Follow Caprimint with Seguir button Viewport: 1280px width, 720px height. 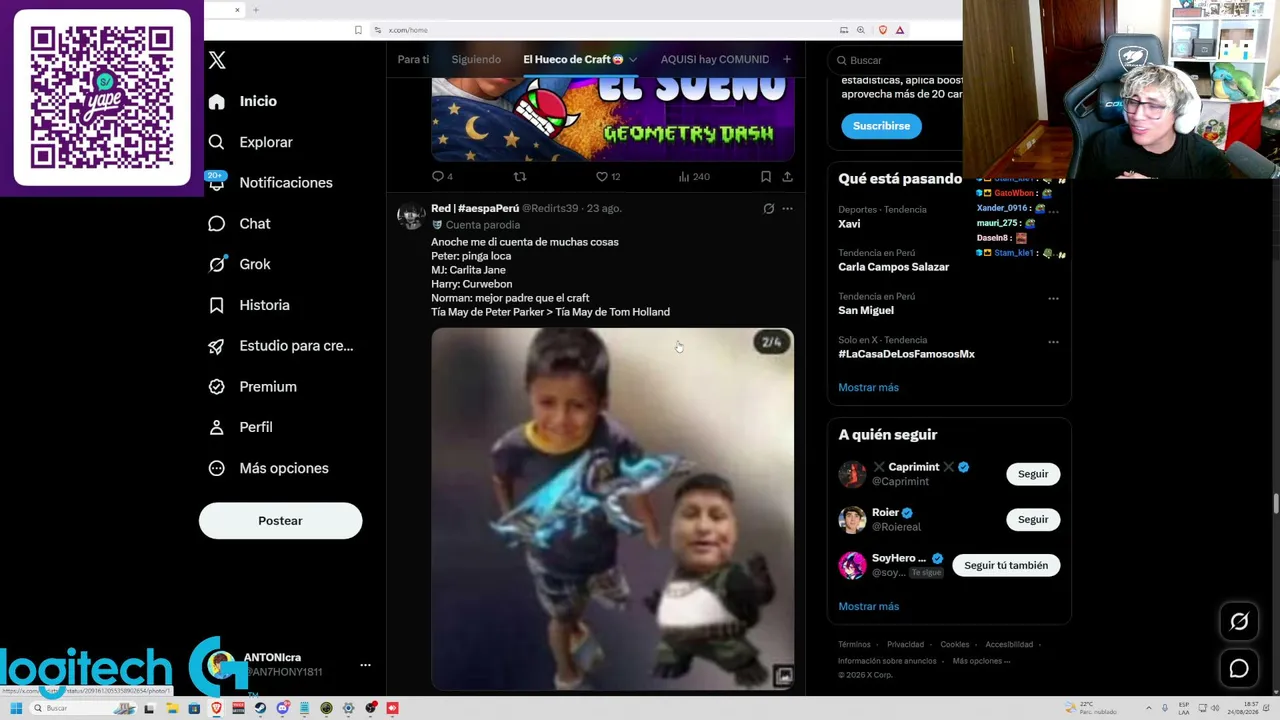coord(1033,474)
